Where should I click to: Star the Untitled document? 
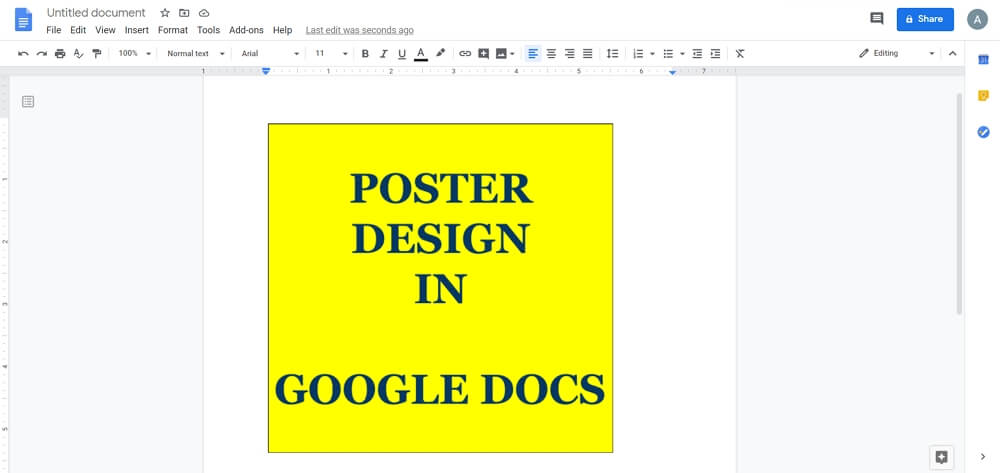point(165,13)
